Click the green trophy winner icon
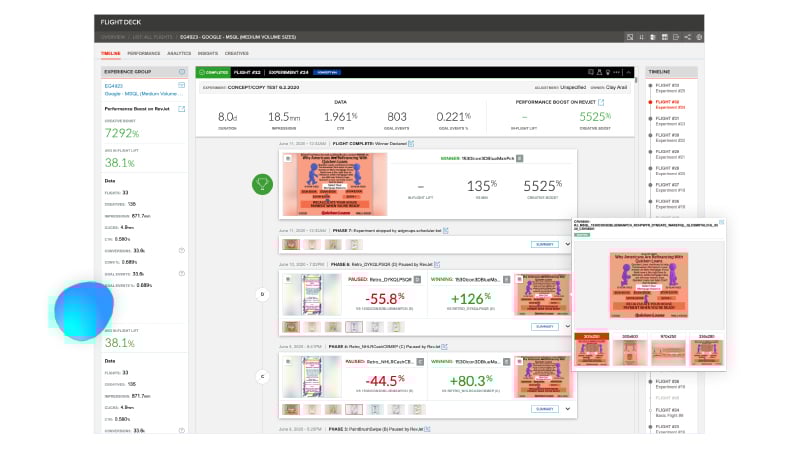800x450 pixels. pos(261,183)
